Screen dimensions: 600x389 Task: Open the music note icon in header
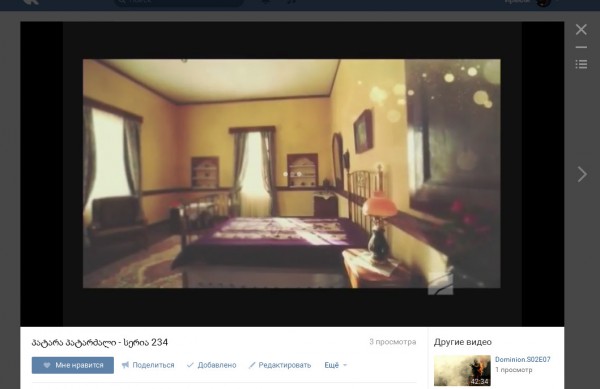click(x=292, y=2)
